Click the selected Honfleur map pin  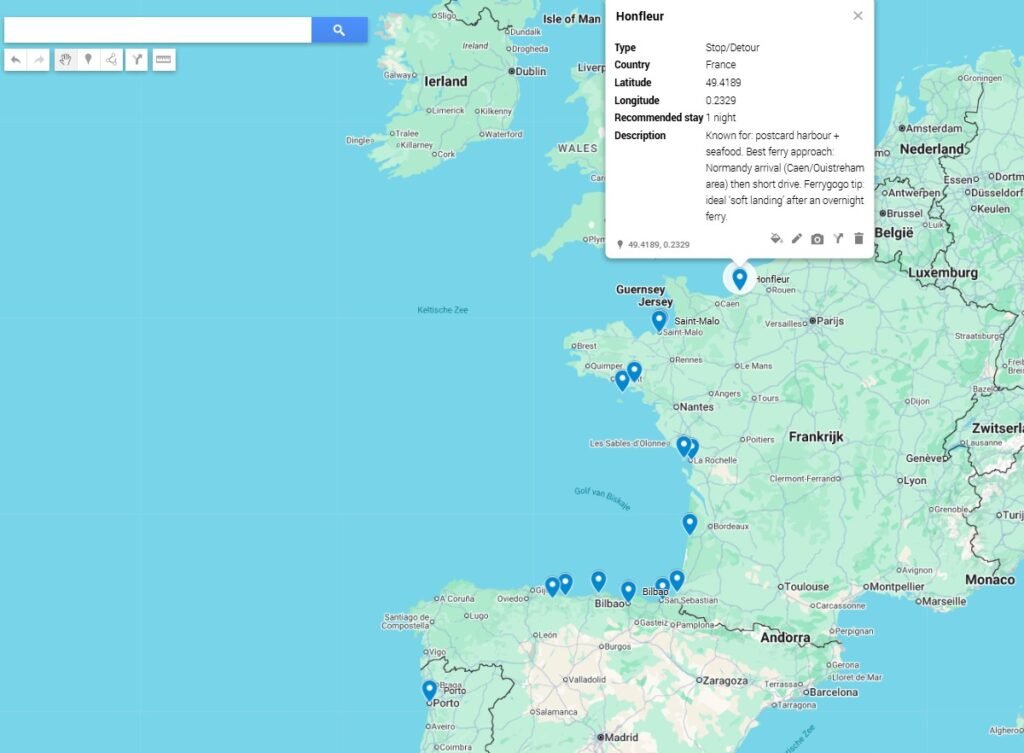click(739, 278)
